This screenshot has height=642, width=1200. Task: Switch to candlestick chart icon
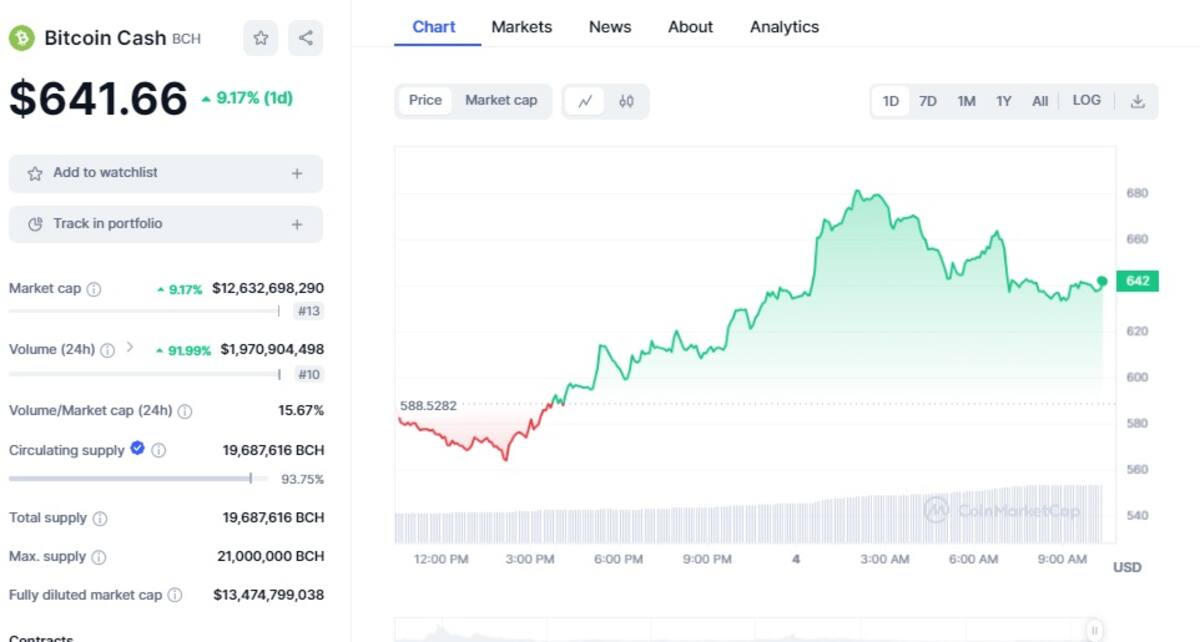626,101
